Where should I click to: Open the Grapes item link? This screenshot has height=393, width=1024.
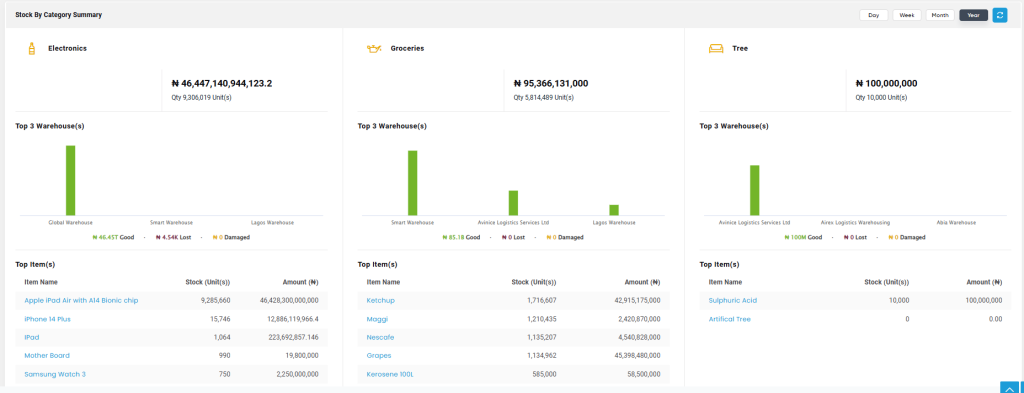pyautogui.click(x=379, y=356)
